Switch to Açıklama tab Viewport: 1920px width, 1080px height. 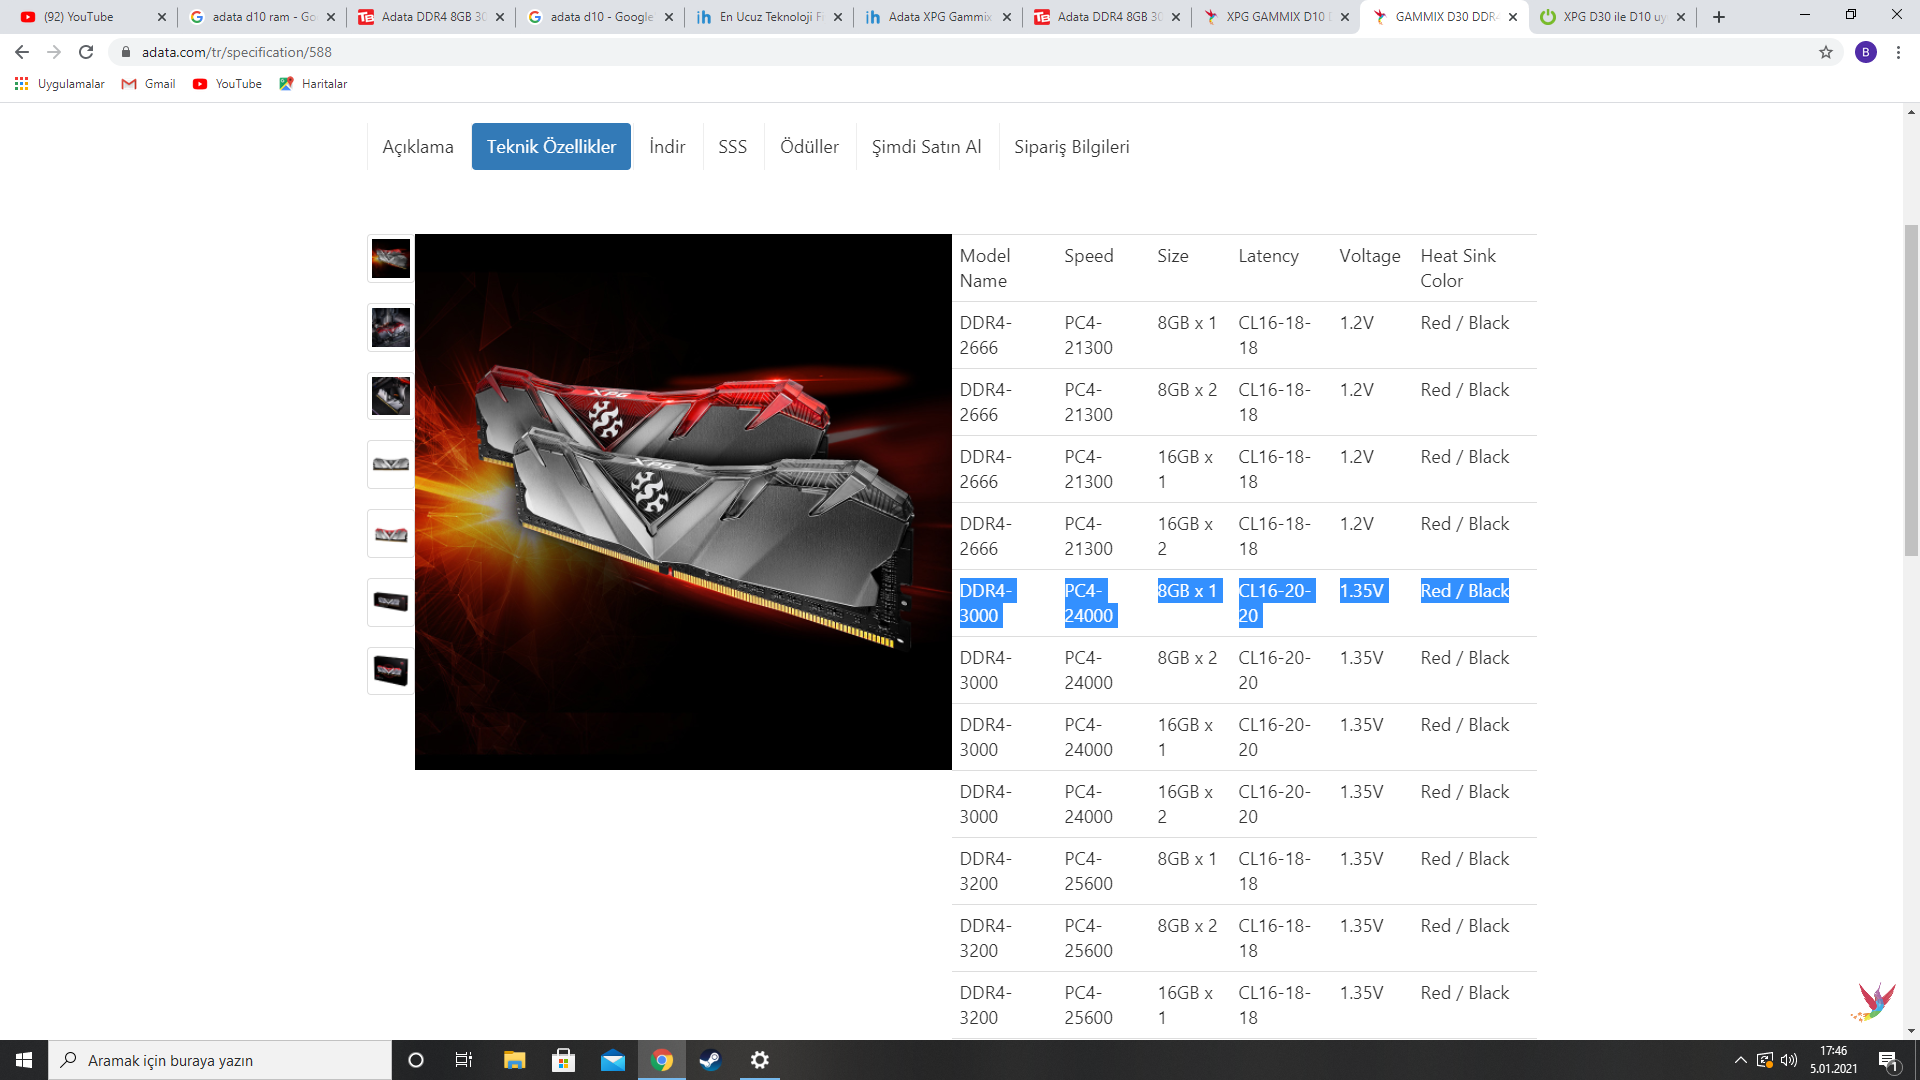point(417,147)
